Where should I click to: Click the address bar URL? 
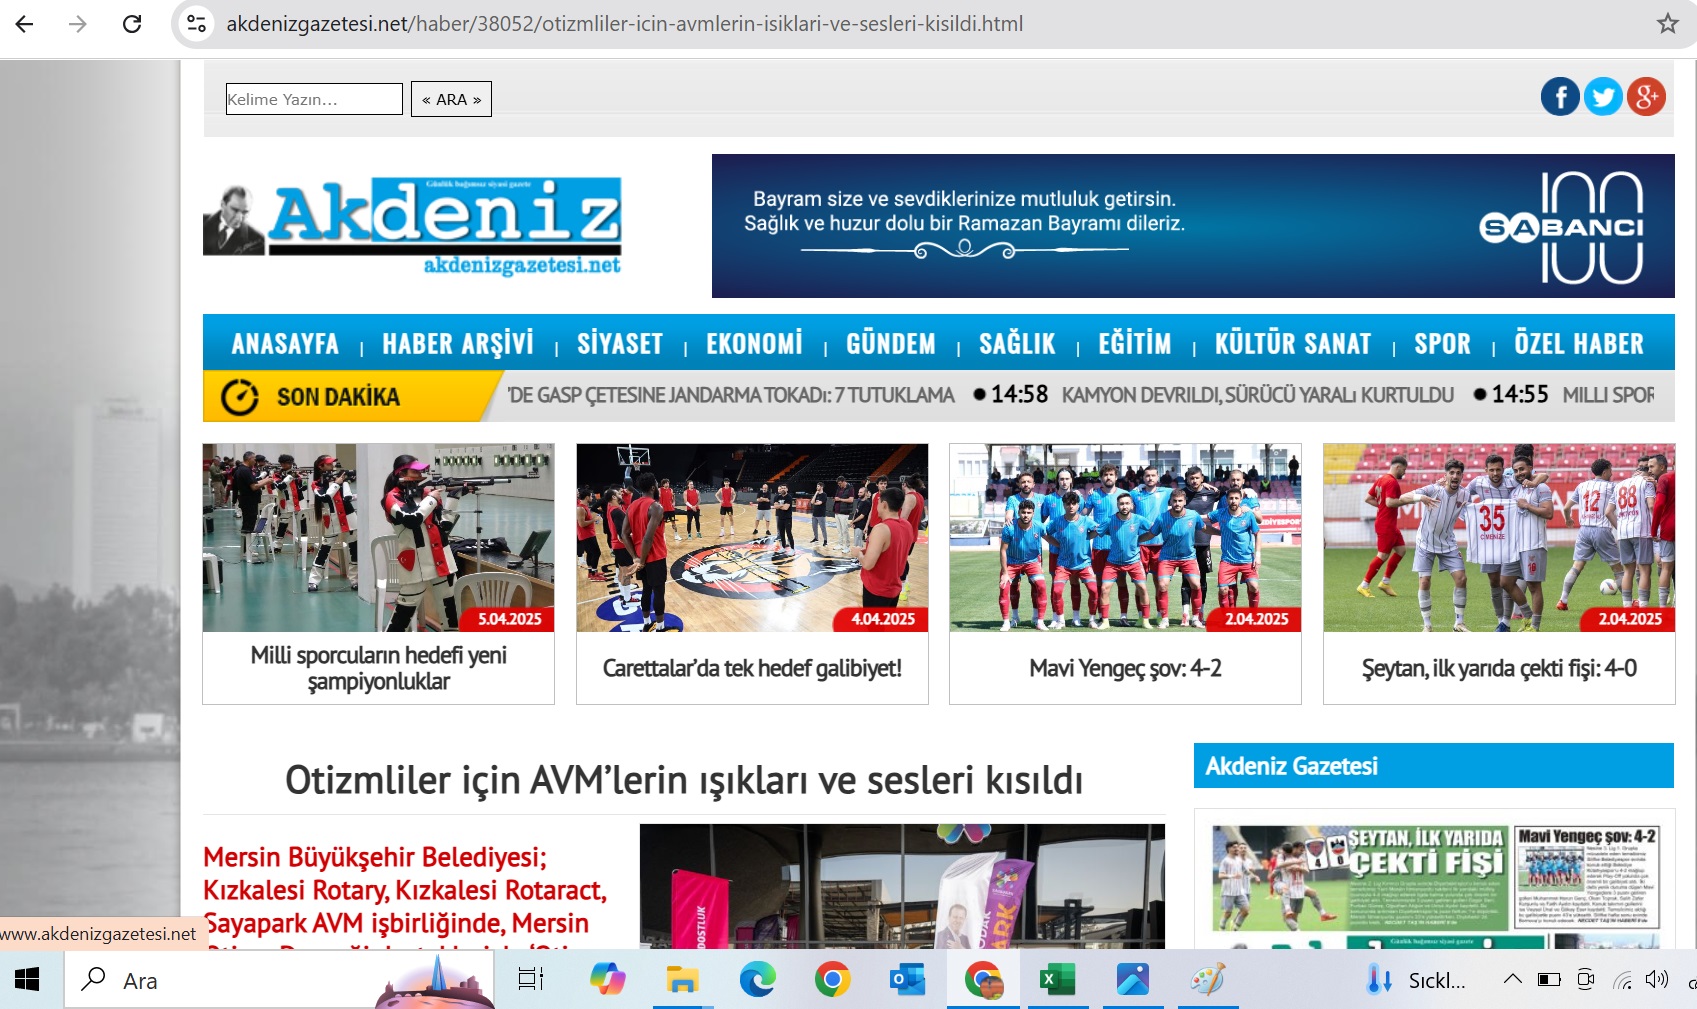(624, 24)
